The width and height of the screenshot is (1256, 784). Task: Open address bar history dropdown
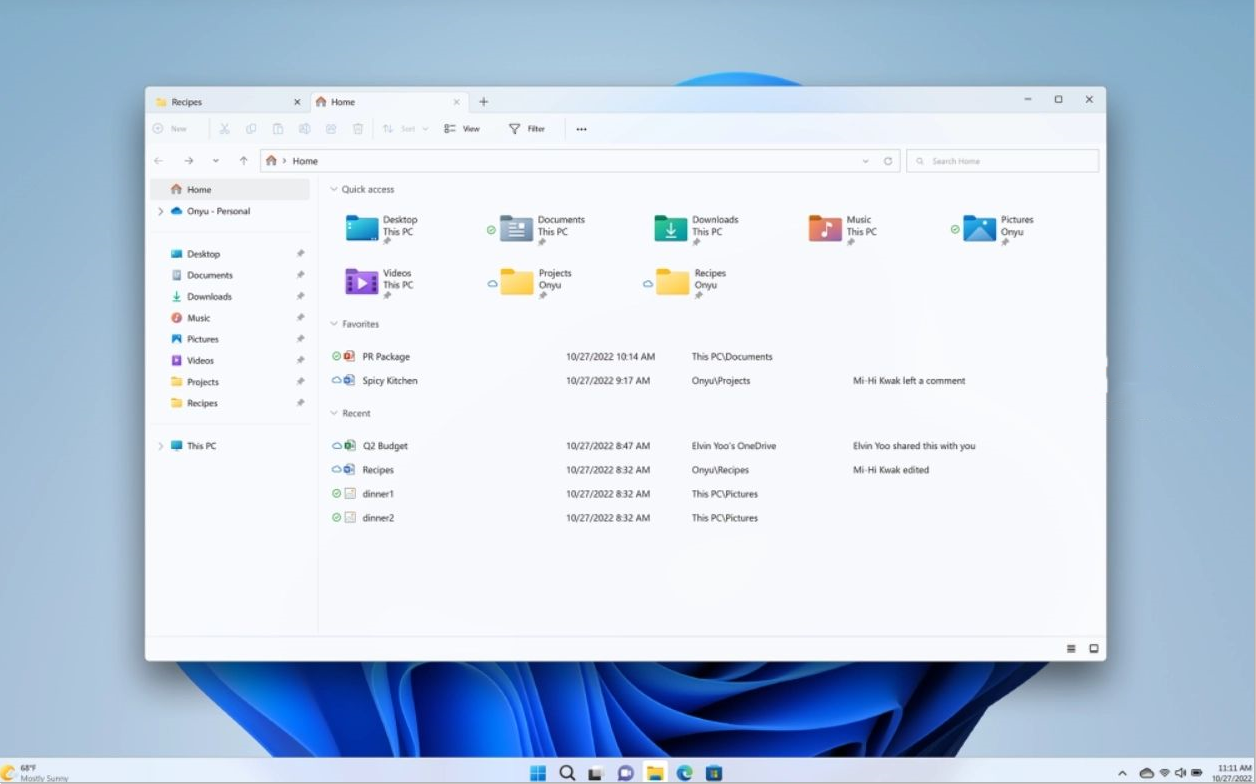coord(865,161)
